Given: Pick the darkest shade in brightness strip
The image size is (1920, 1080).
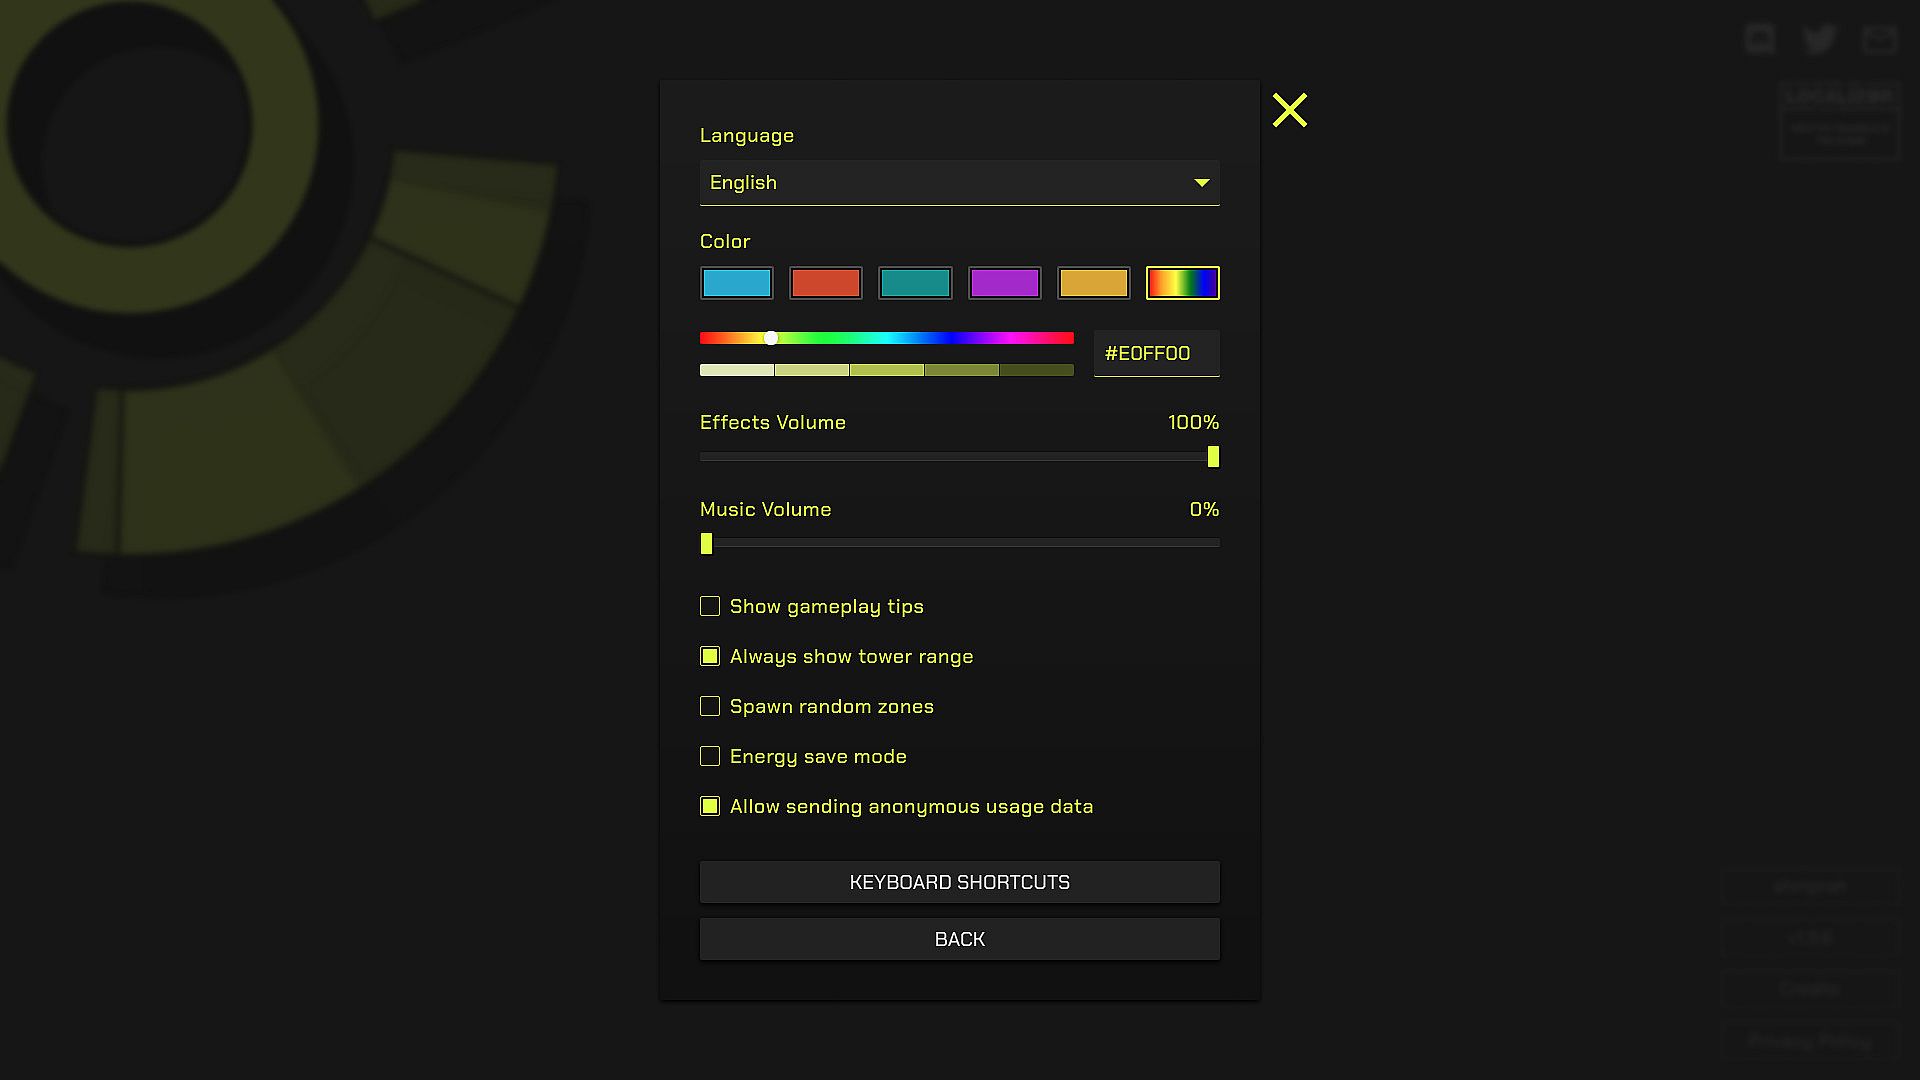Looking at the screenshot, I should point(1037,370).
